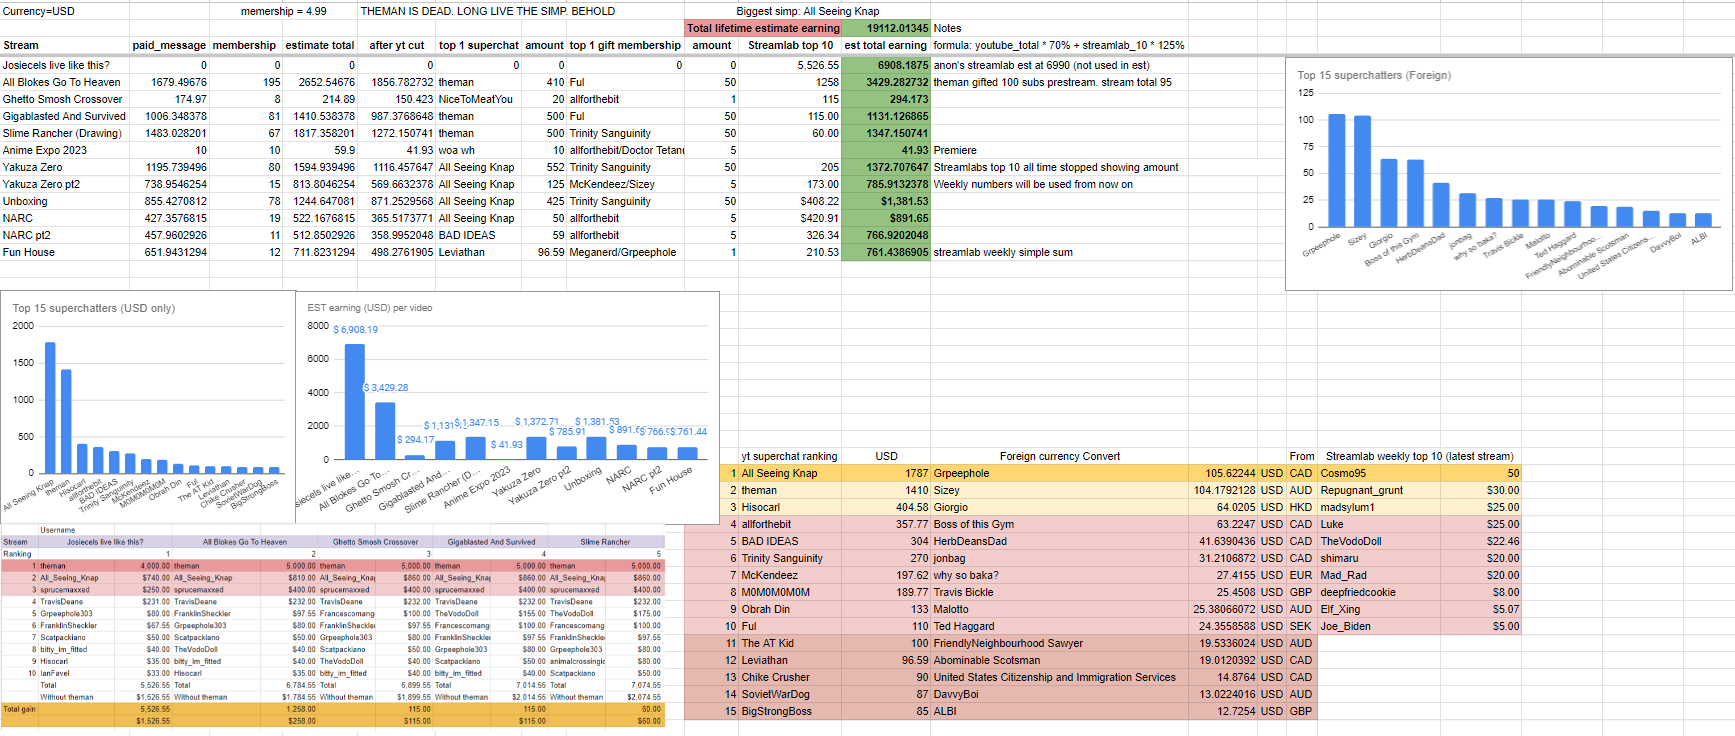The image size is (1735, 736).
Task: Select the red 'Total lifetime estimate earning' cell
Action: tap(763, 28)
